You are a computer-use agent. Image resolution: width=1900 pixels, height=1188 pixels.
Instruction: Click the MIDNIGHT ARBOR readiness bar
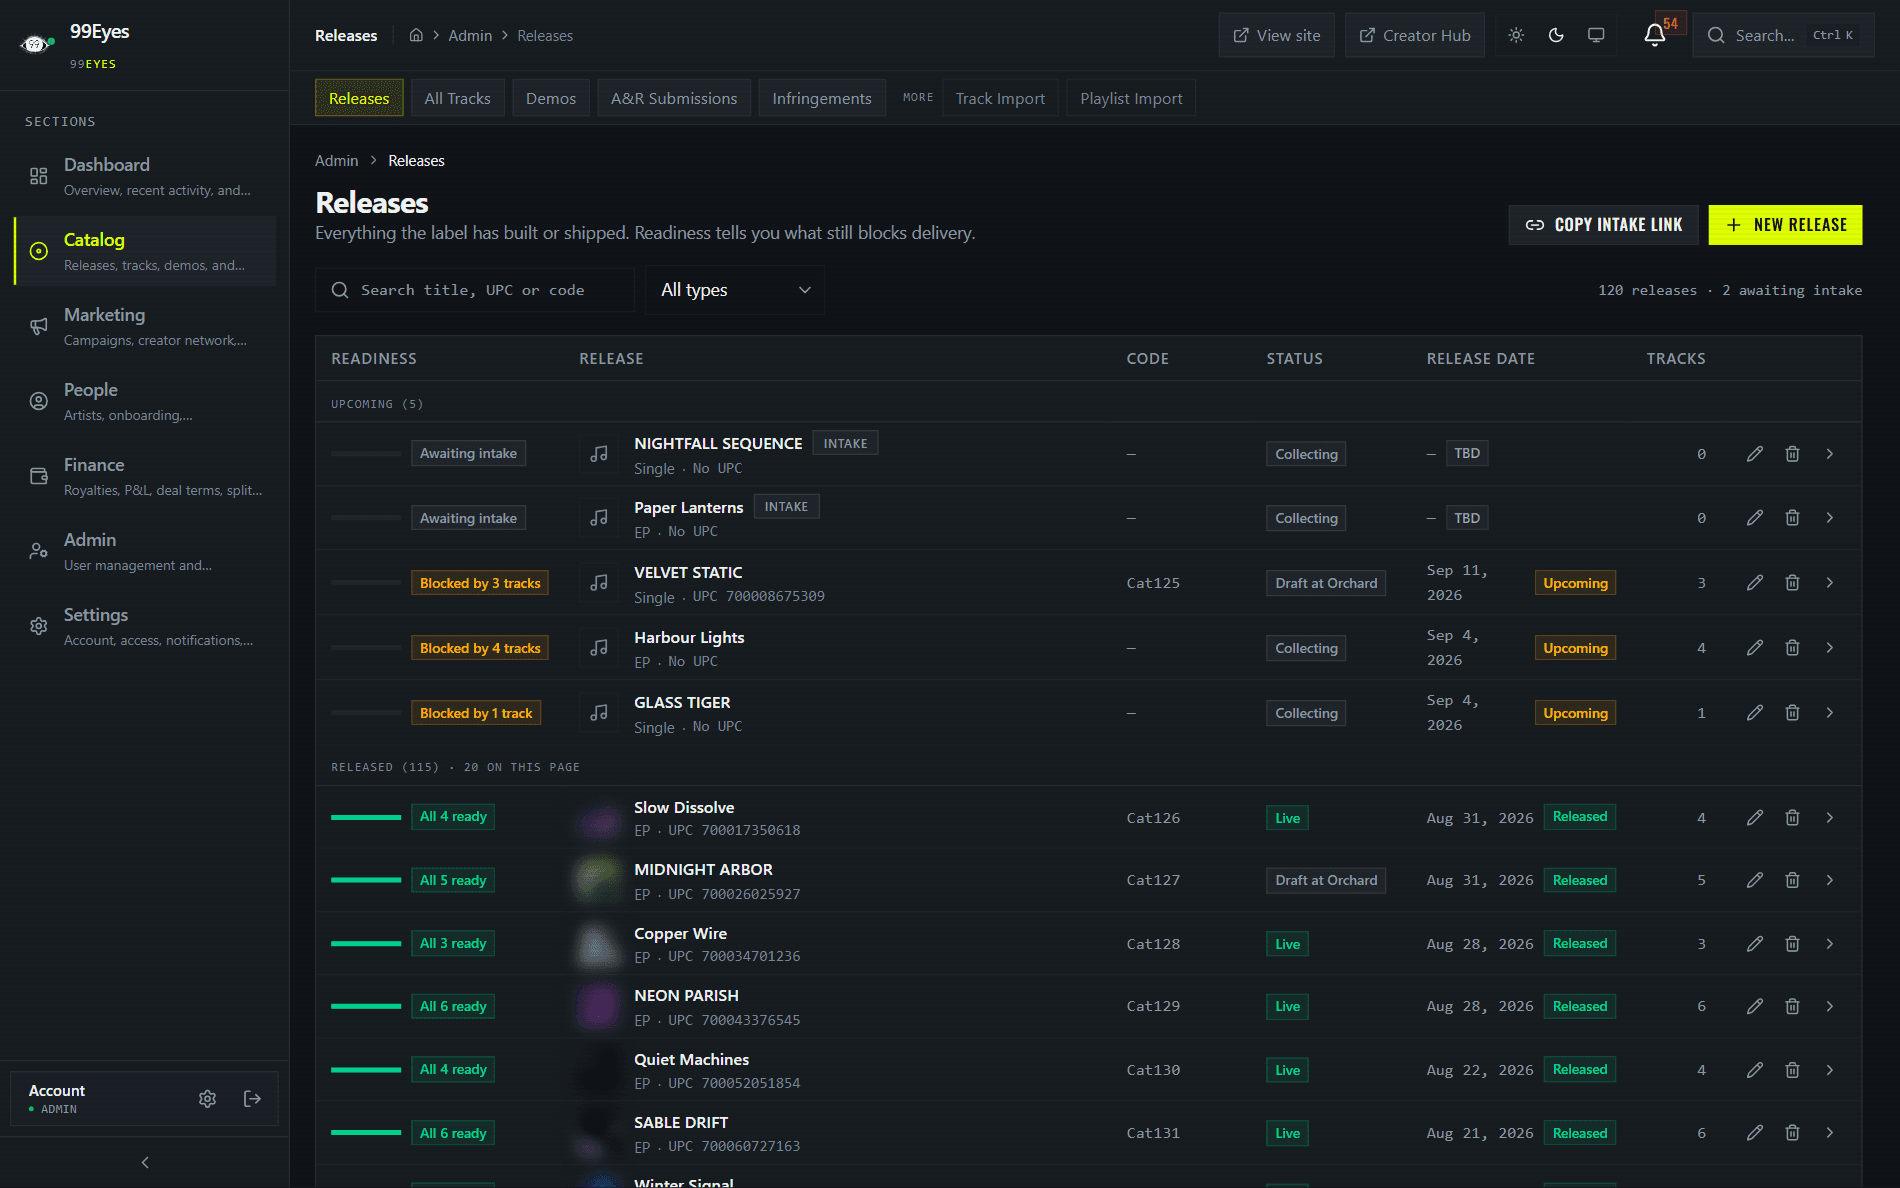[366, 880]
